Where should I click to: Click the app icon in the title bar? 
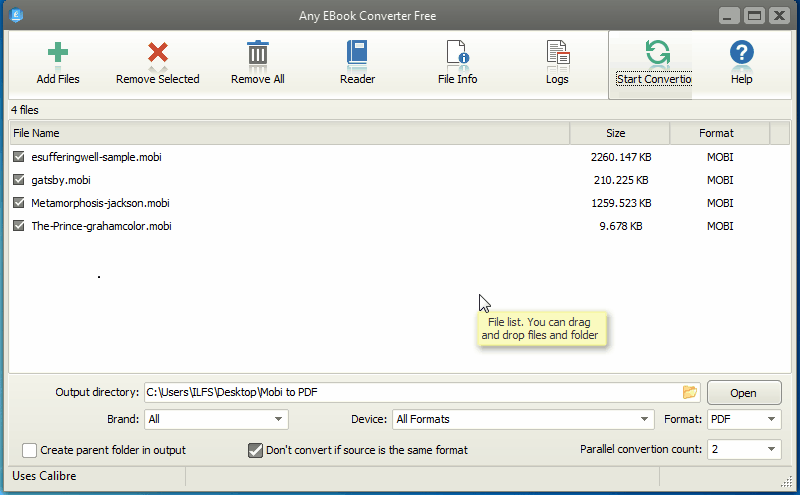click(x=16, y=15)
